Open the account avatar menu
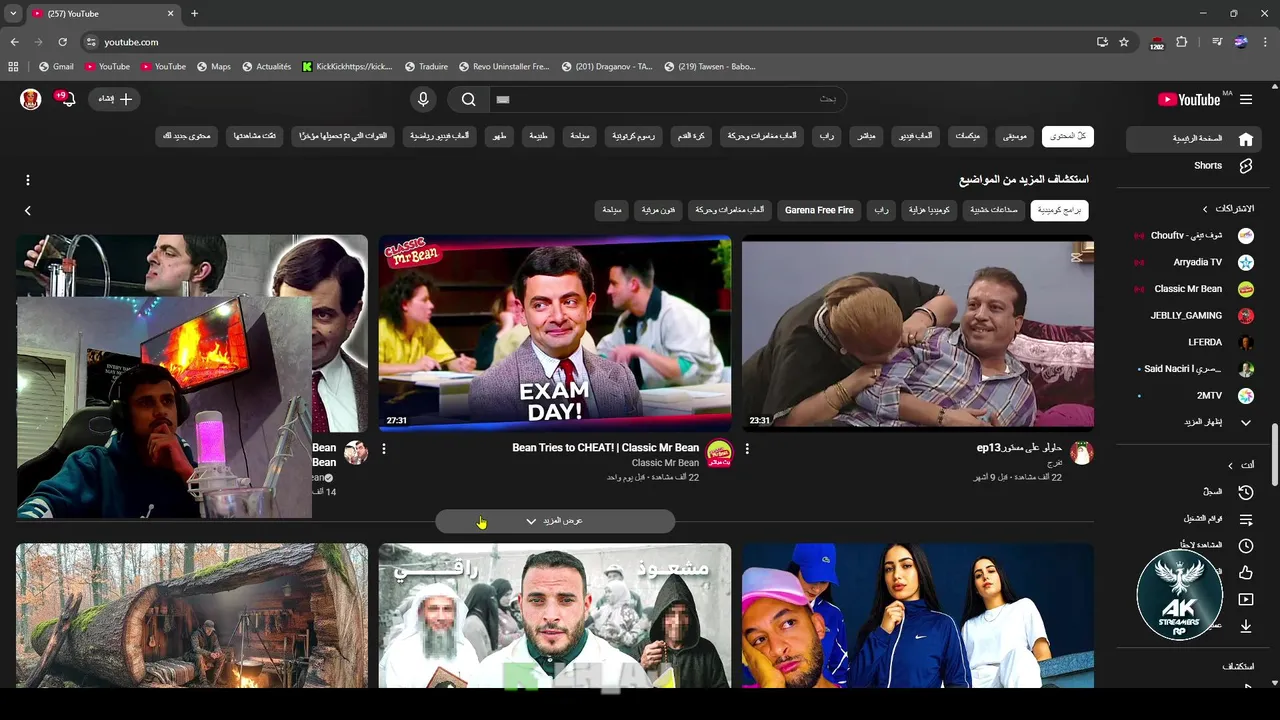This screenshot has width=1280, height=720. pos(31,99)
